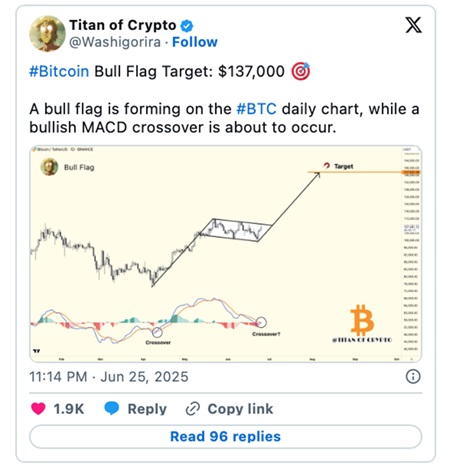Click the target dart emoji
Screen dimensions: 453x475
tap(301, 71)
